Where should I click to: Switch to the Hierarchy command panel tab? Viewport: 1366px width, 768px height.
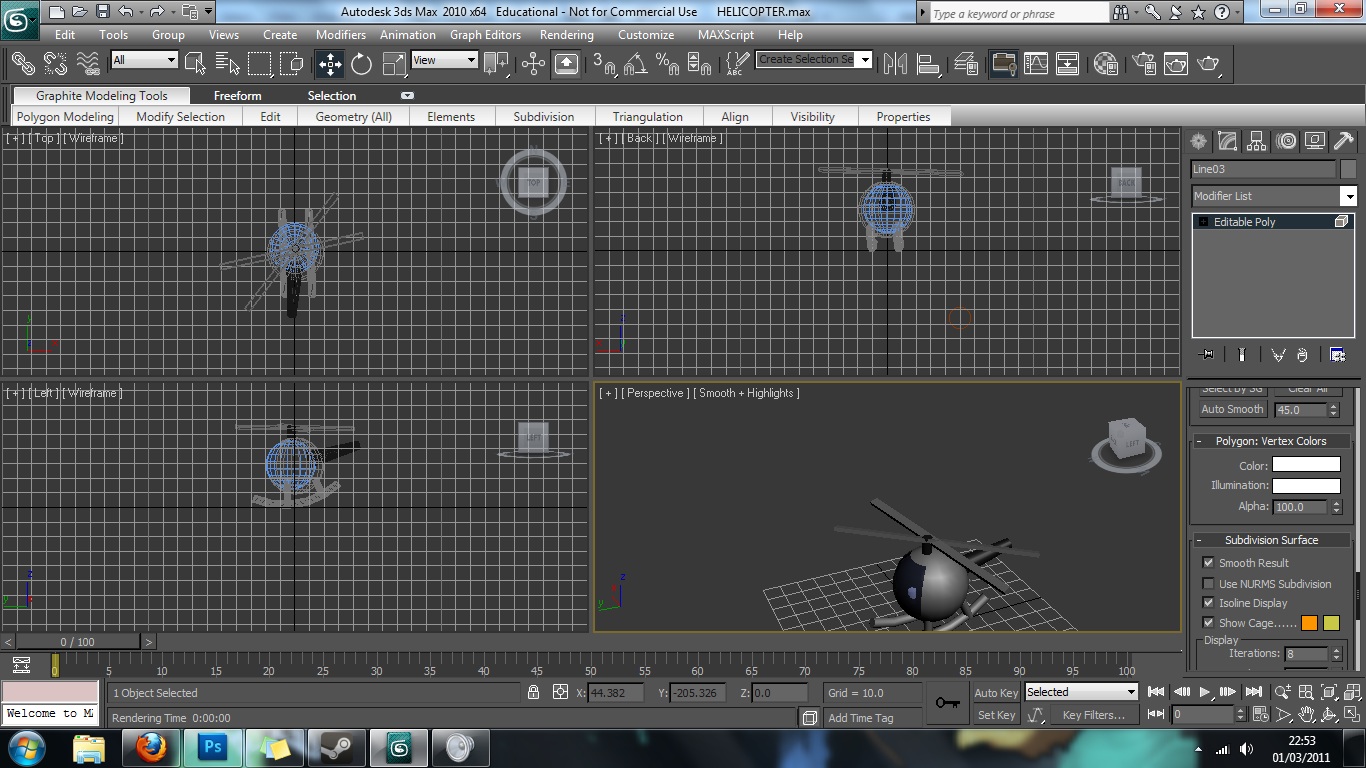[1257, 141]
